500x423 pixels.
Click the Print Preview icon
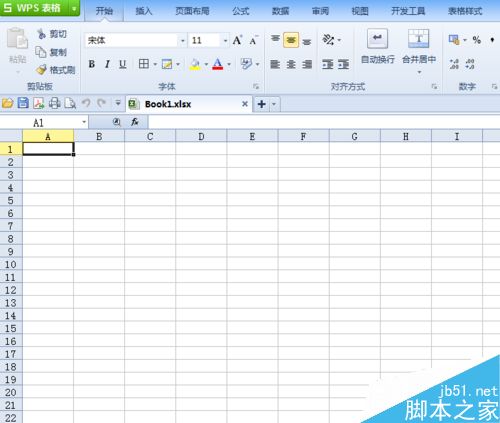pyautogui.click(x=70, y=104)
